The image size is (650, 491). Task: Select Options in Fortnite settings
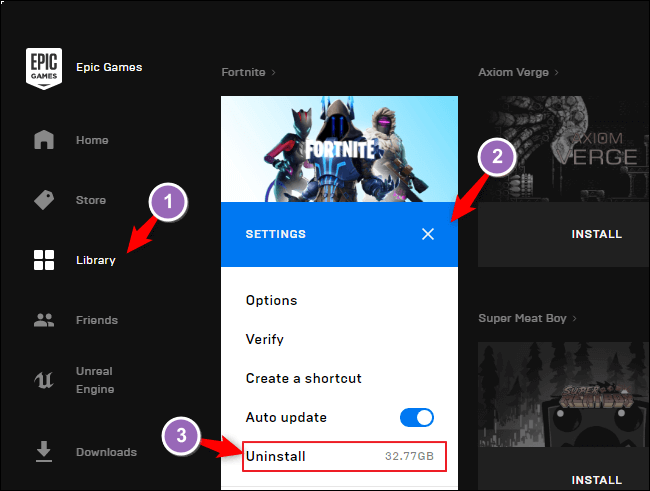271,300
